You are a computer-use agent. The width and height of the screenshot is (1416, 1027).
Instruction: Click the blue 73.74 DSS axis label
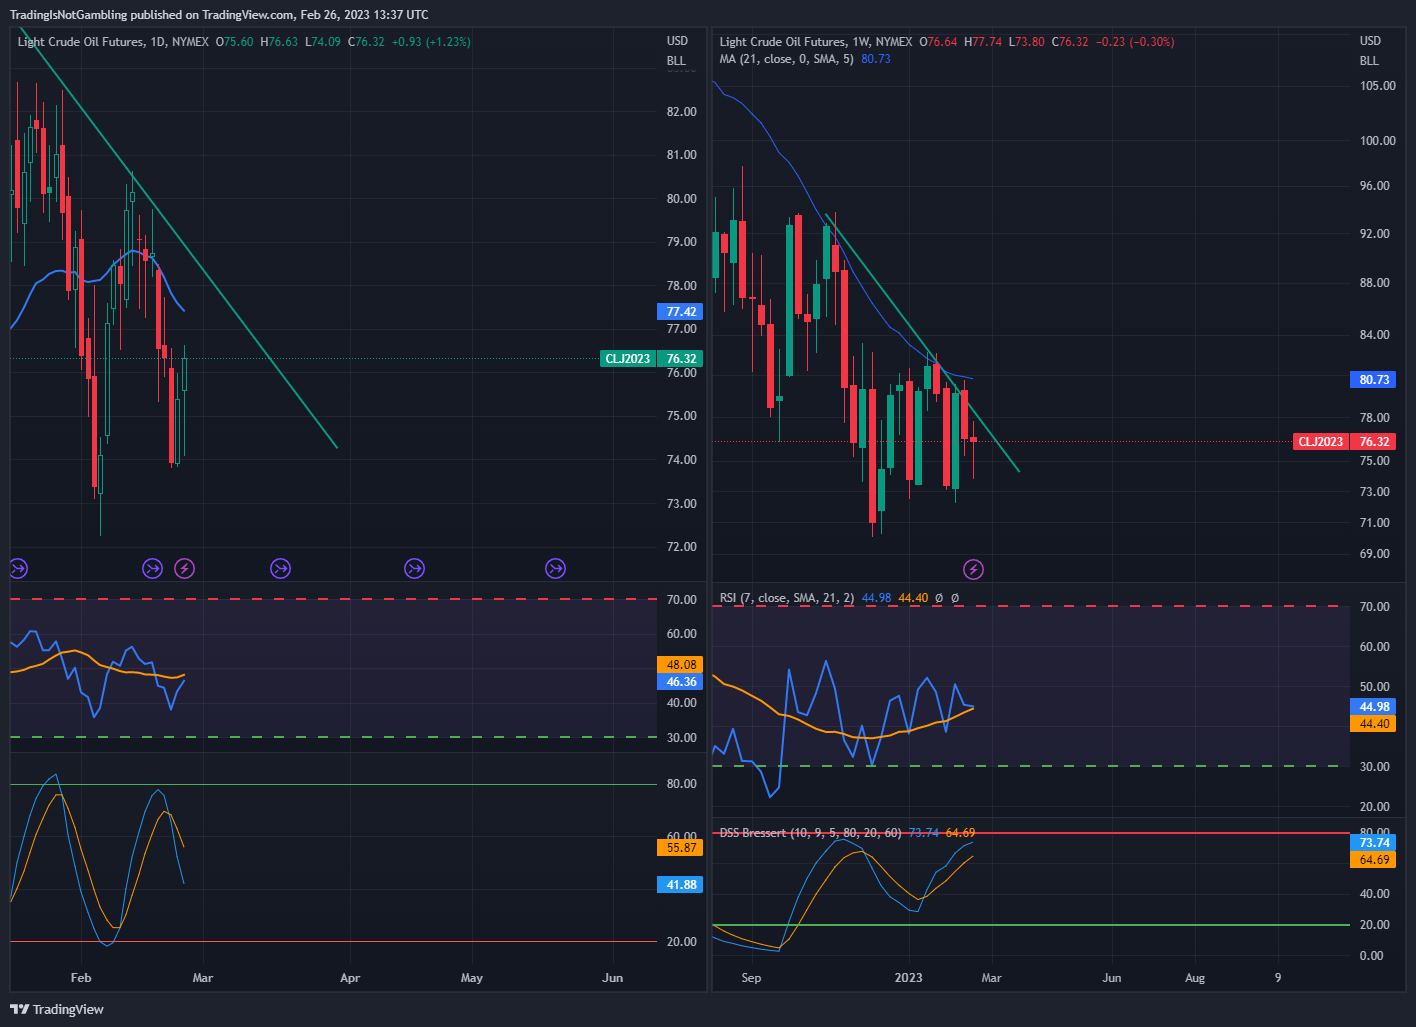point(1374,842)
